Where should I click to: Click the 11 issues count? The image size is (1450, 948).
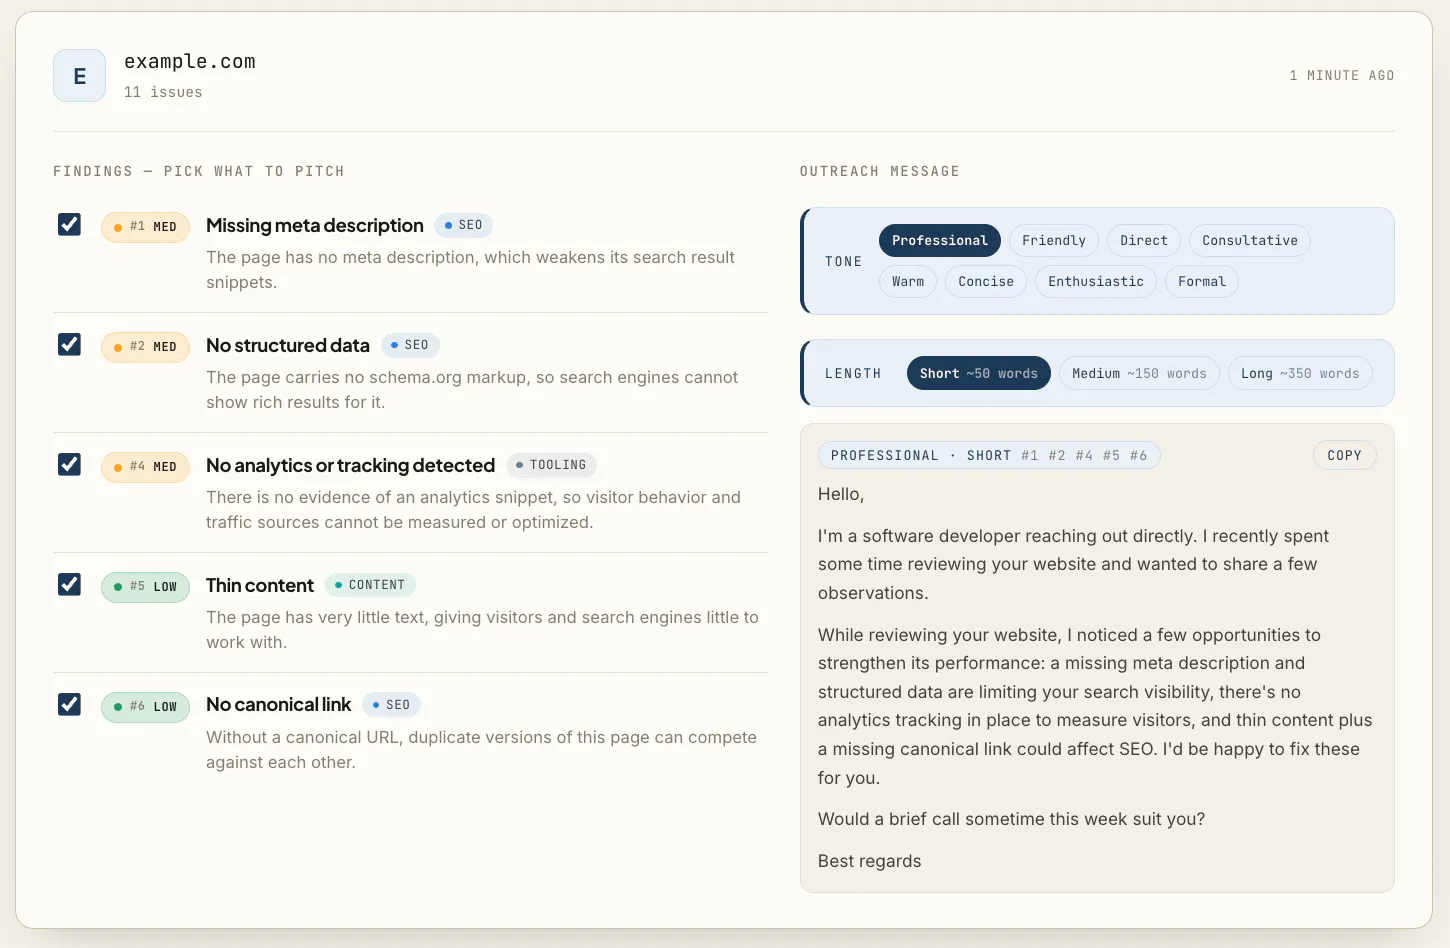[163, 92]
